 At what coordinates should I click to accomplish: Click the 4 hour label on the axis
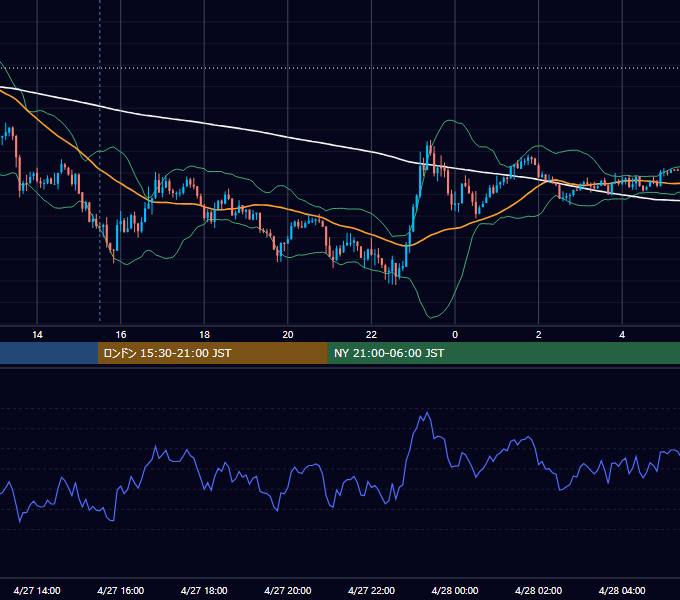point(622,335)
